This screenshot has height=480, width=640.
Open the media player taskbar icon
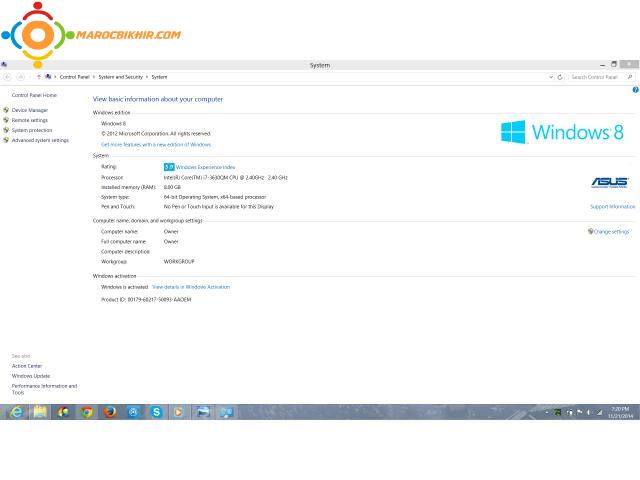point(178,412)
